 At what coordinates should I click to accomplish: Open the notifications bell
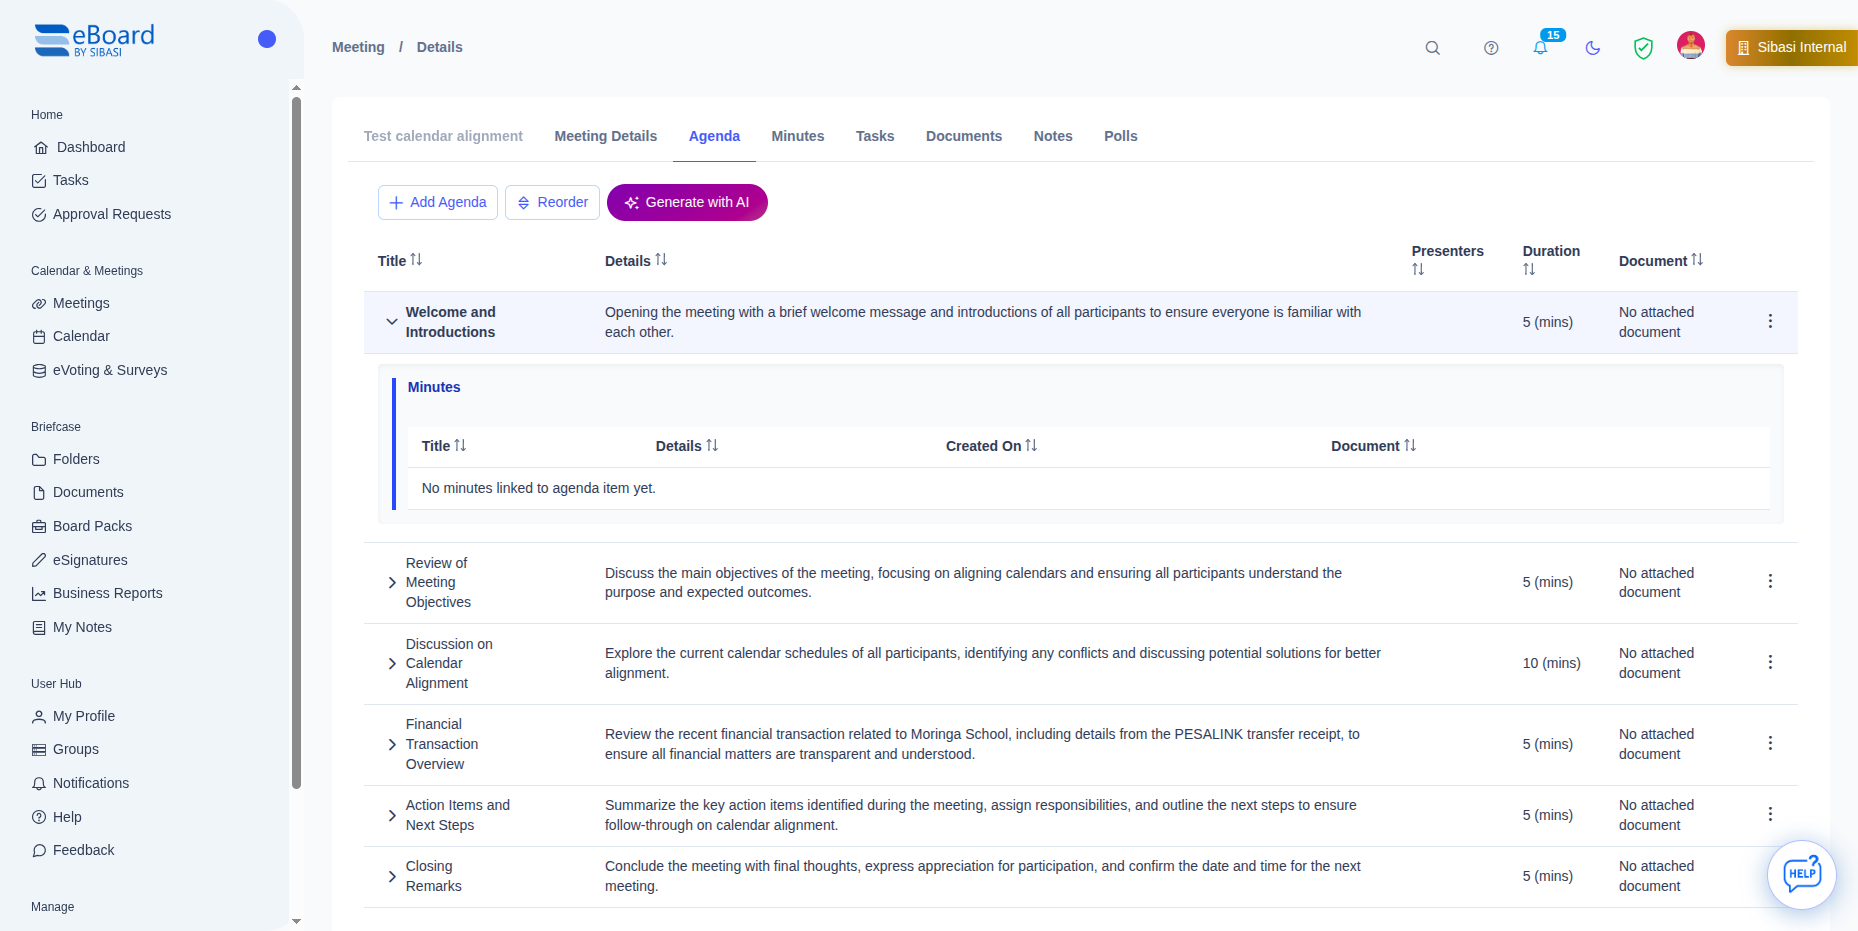click(1540, 47)
